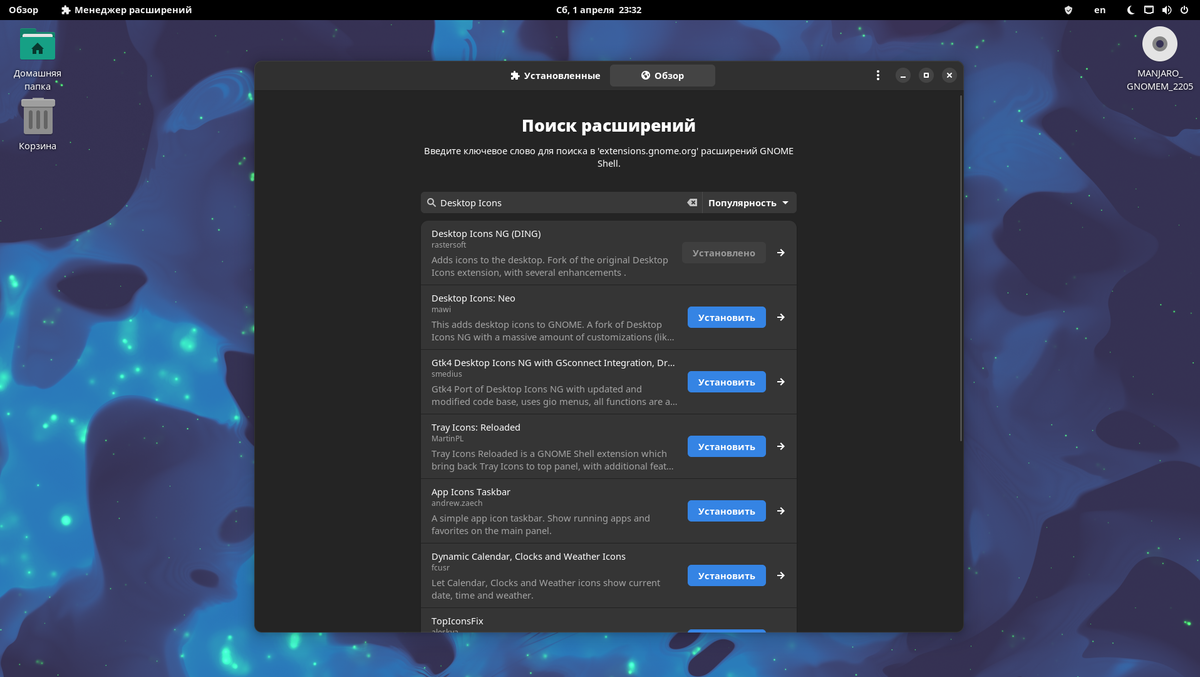
Task: Select 'App Icons Taskbar' title
Action: pyautogui.click(x=471, y=492)
